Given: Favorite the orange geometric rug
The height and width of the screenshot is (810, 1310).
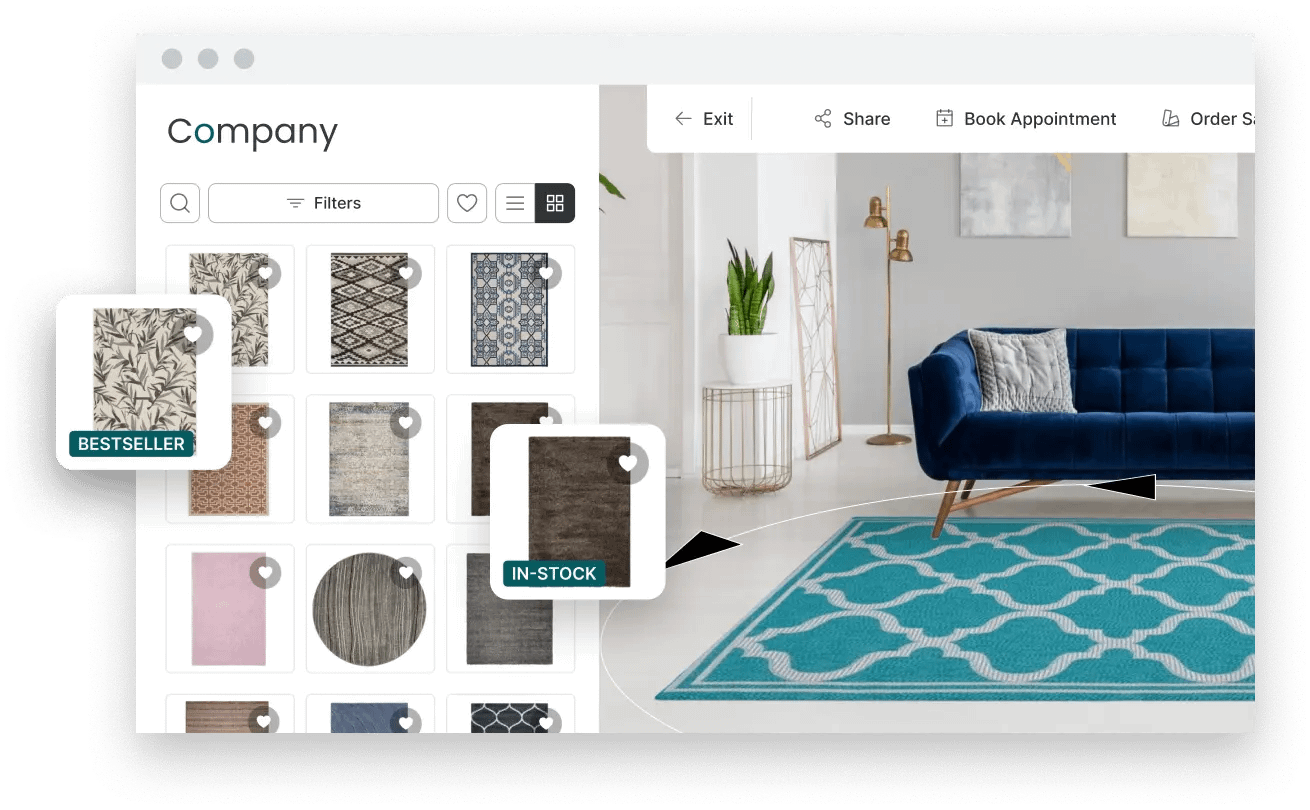Looking at the screenshot, I should (x=265, y=423).
